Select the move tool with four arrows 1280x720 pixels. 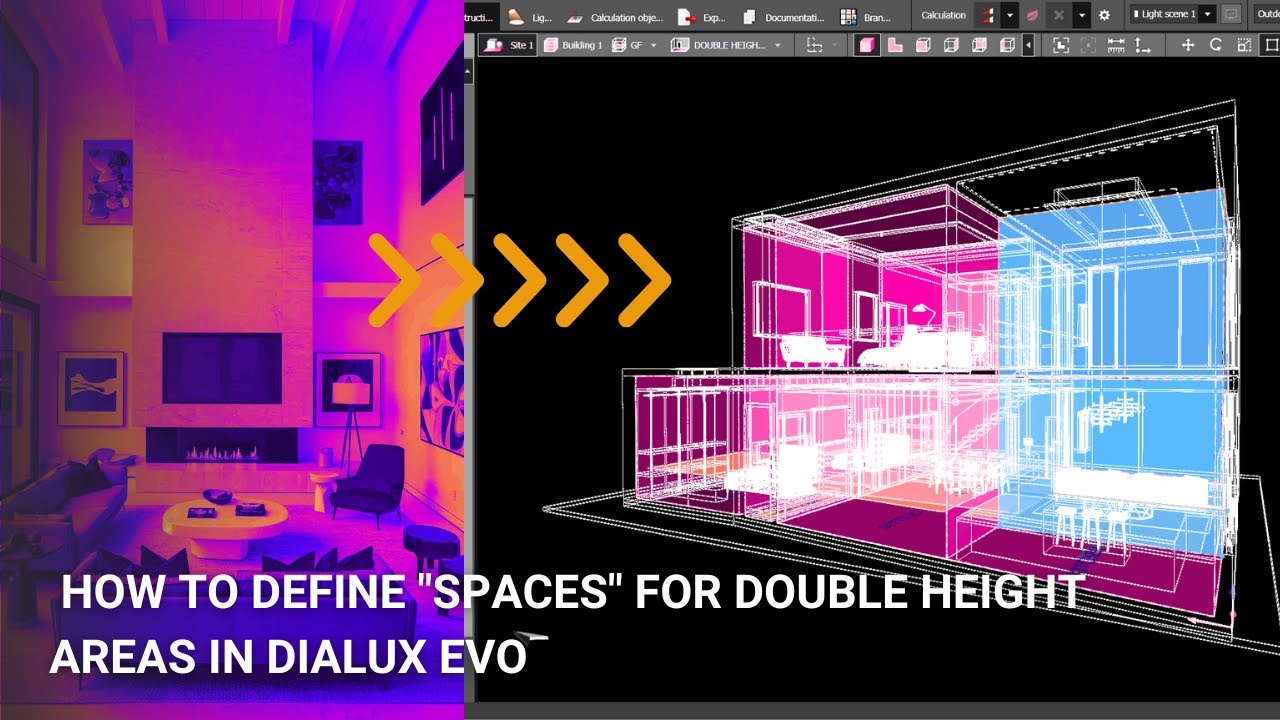[1188, 45]
